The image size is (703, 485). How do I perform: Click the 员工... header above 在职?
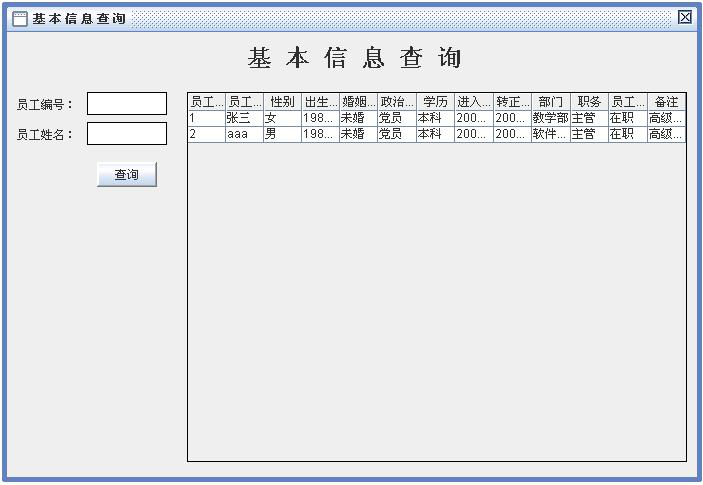[628, 102]
